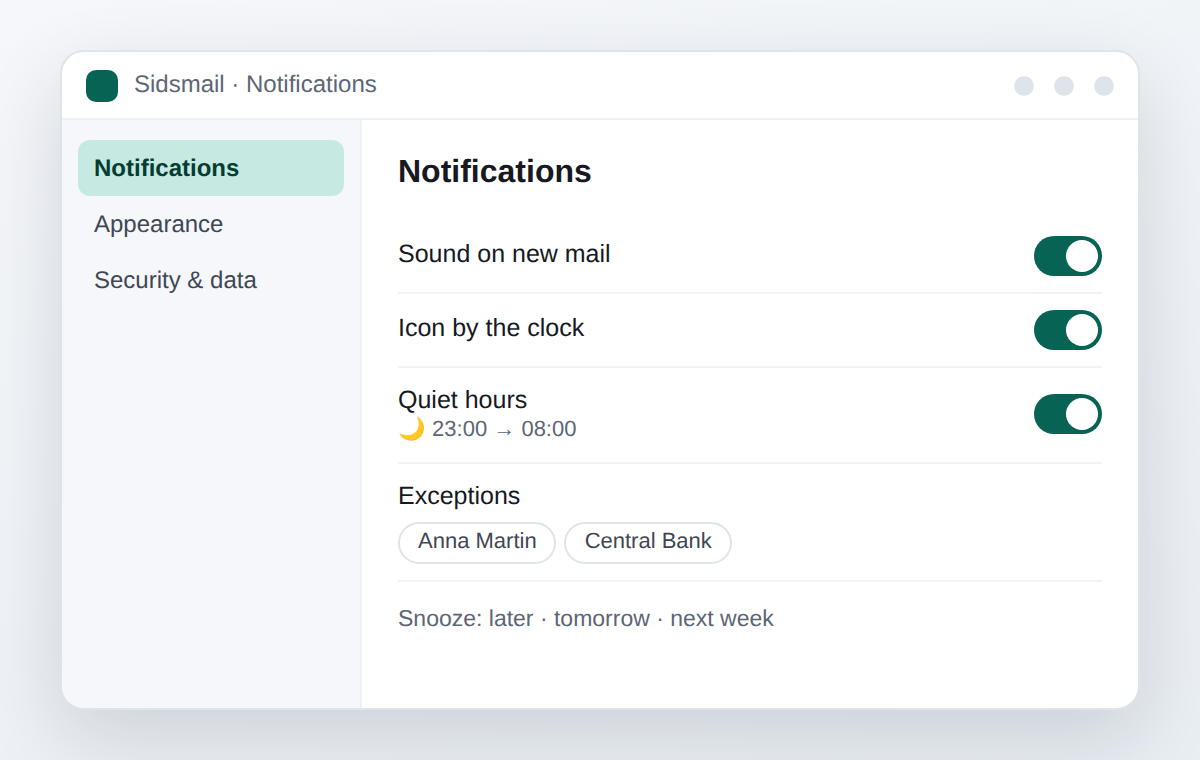Viewport: 1200px width, 760px height.
Task: Disable the Sound on new mail toggle
Action: point(1068,256)
